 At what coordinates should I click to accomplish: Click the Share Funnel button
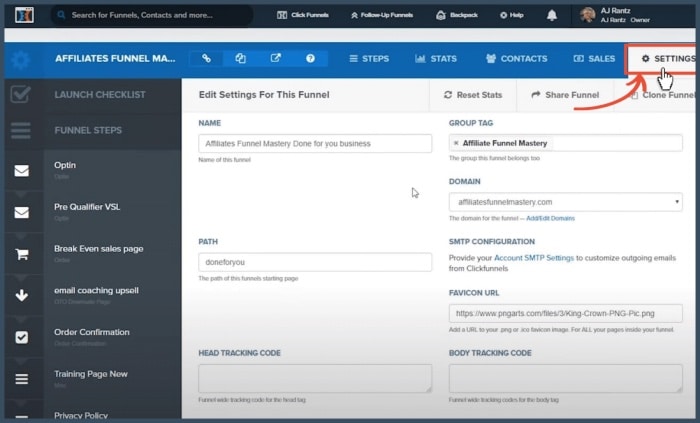pyautogui.click(x=565, y=95)
